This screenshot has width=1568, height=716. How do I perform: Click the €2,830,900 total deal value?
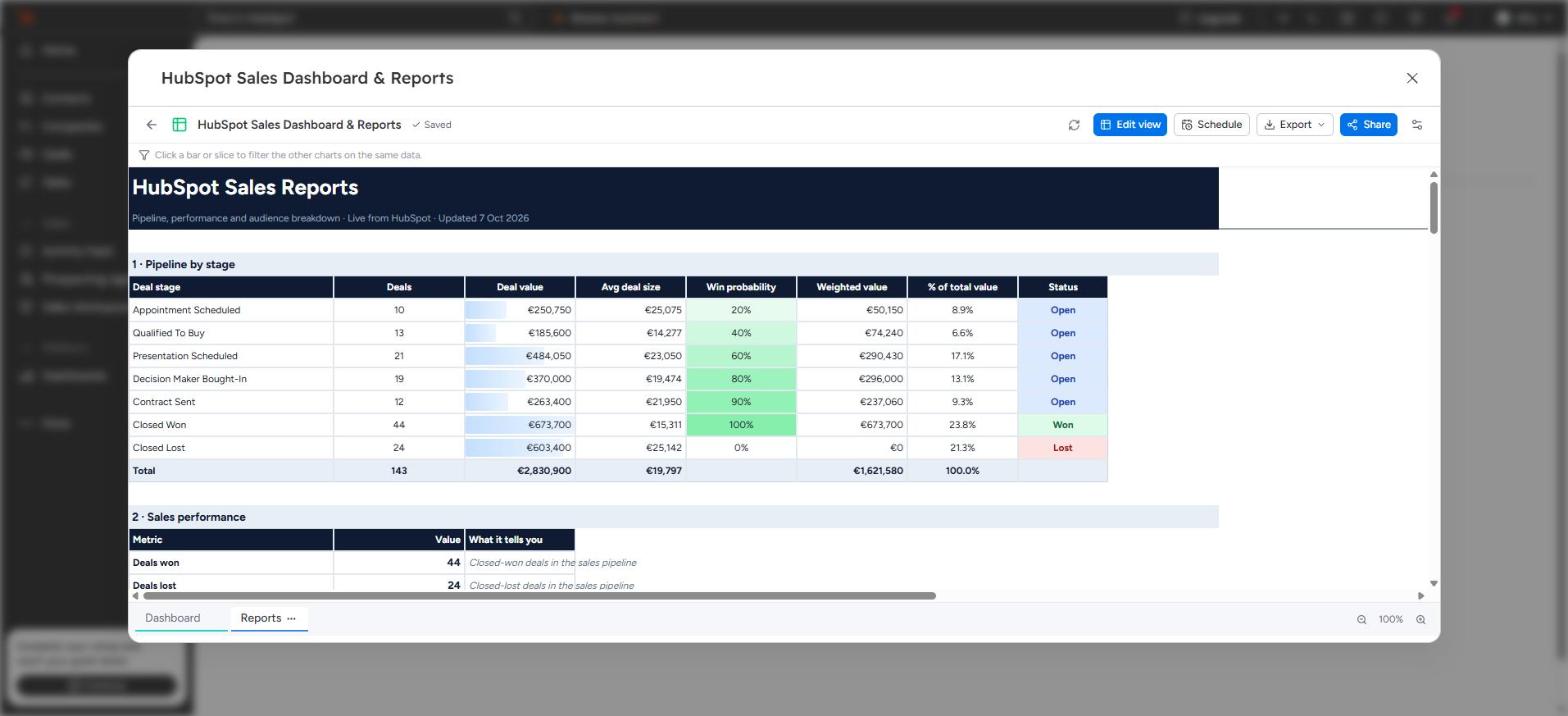(520, 471)
